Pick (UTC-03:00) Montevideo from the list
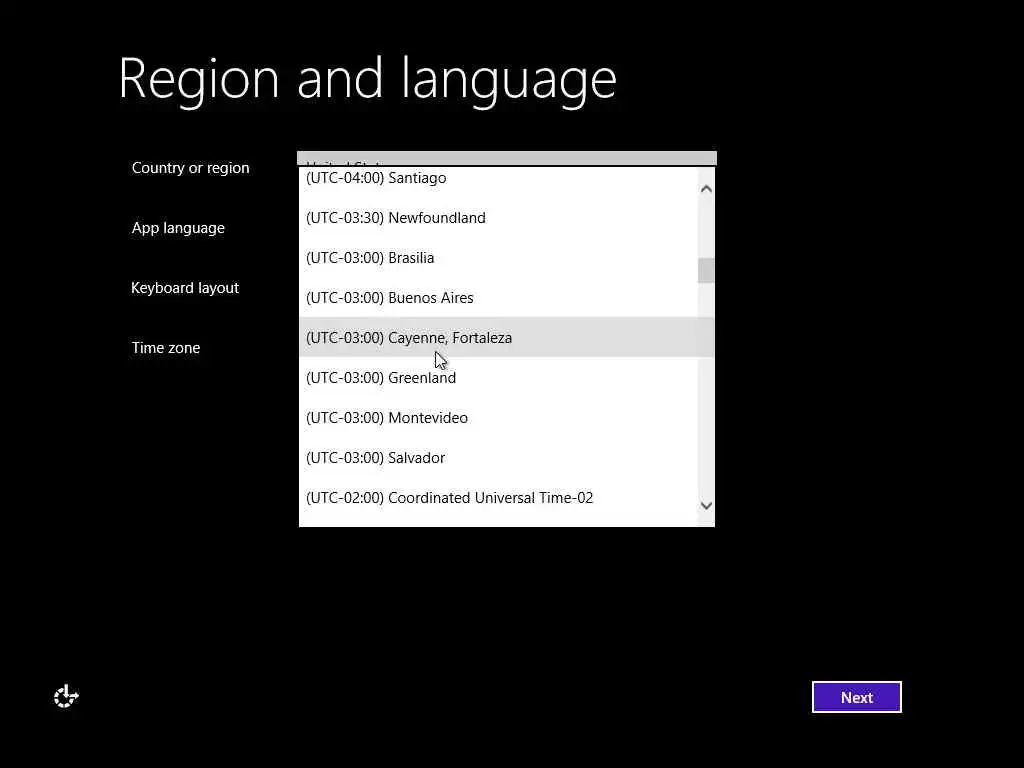Image resolution: width=1024 pixels, height=768 pixels. click(498, 417)
